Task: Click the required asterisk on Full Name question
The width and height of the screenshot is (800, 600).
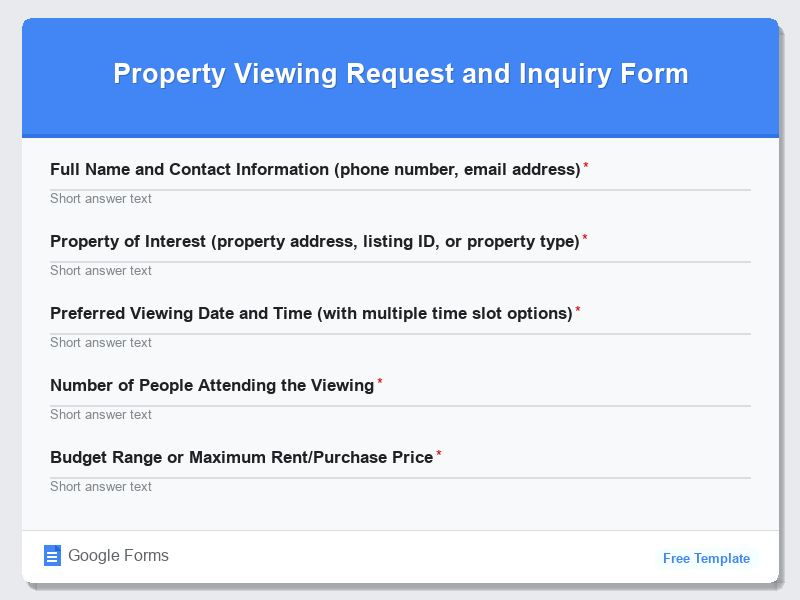Action: (x=585, y=165)
